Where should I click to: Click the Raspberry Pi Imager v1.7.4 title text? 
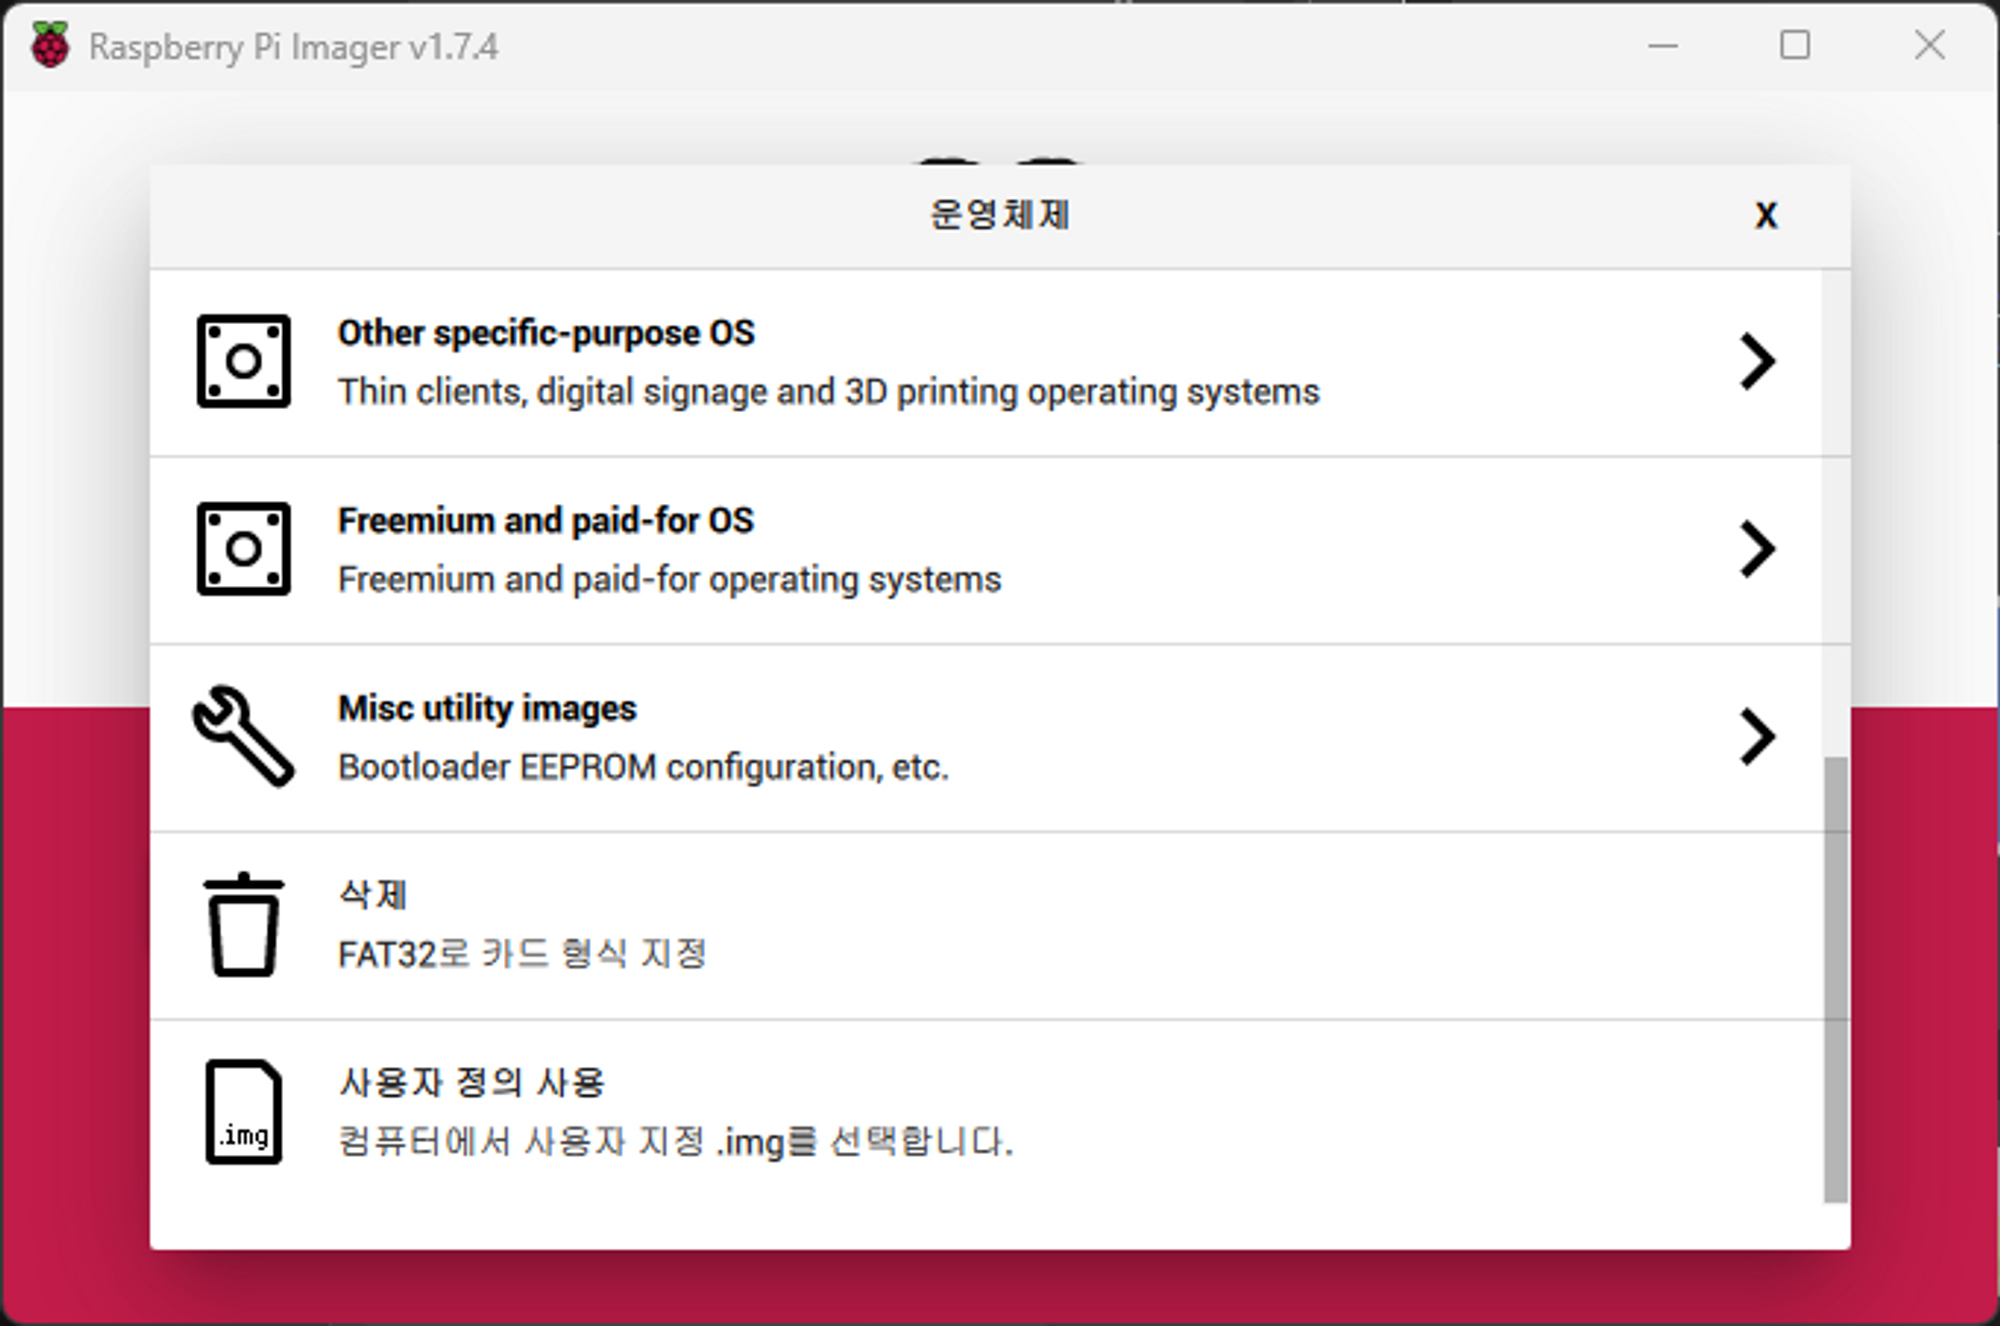(293, 47)
